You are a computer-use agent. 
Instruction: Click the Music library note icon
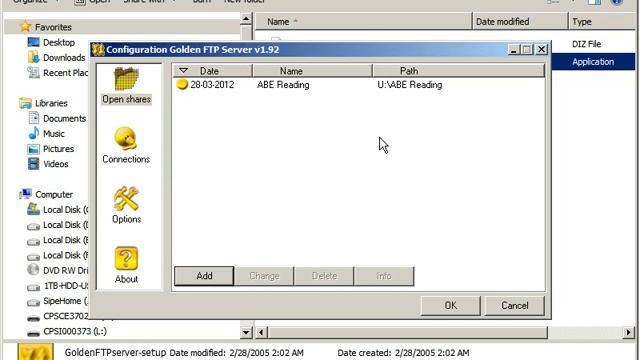(33, 133)
